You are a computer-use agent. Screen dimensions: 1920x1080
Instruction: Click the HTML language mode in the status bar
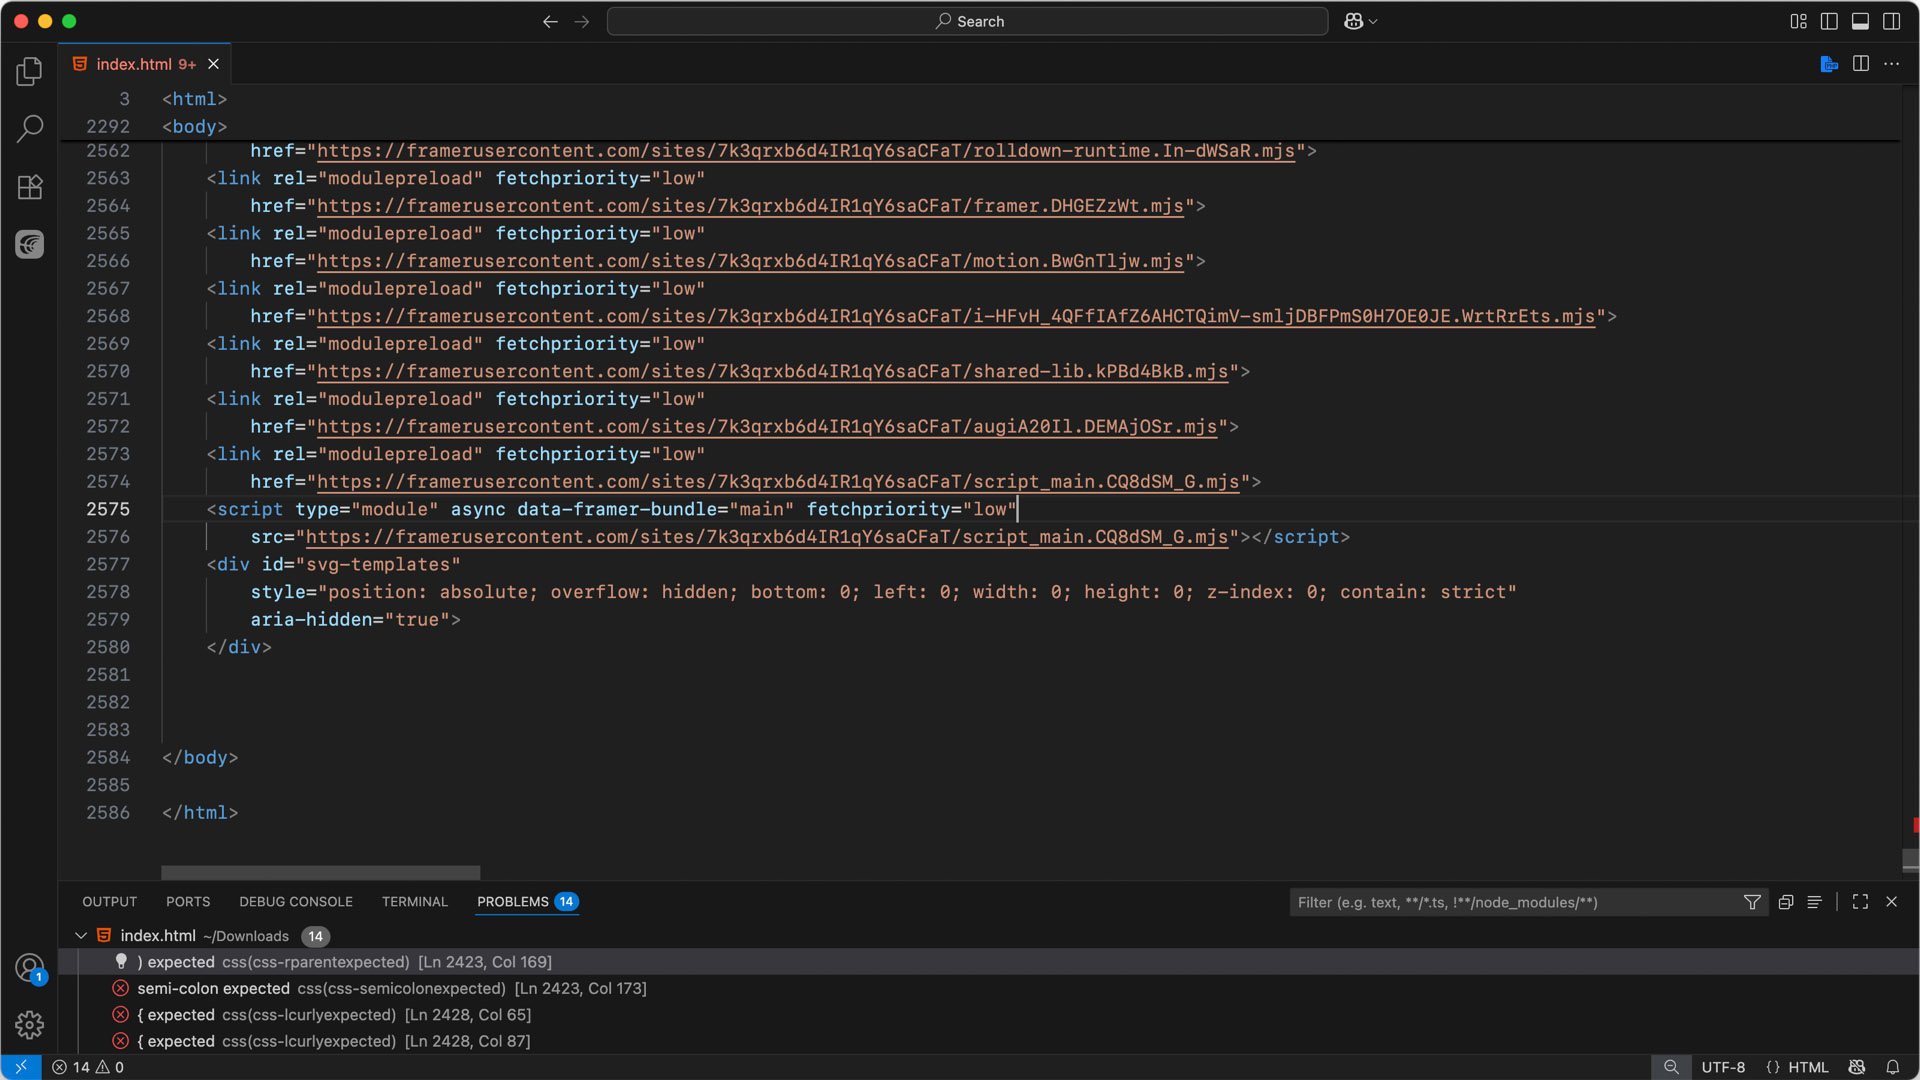point(1807,1067)
